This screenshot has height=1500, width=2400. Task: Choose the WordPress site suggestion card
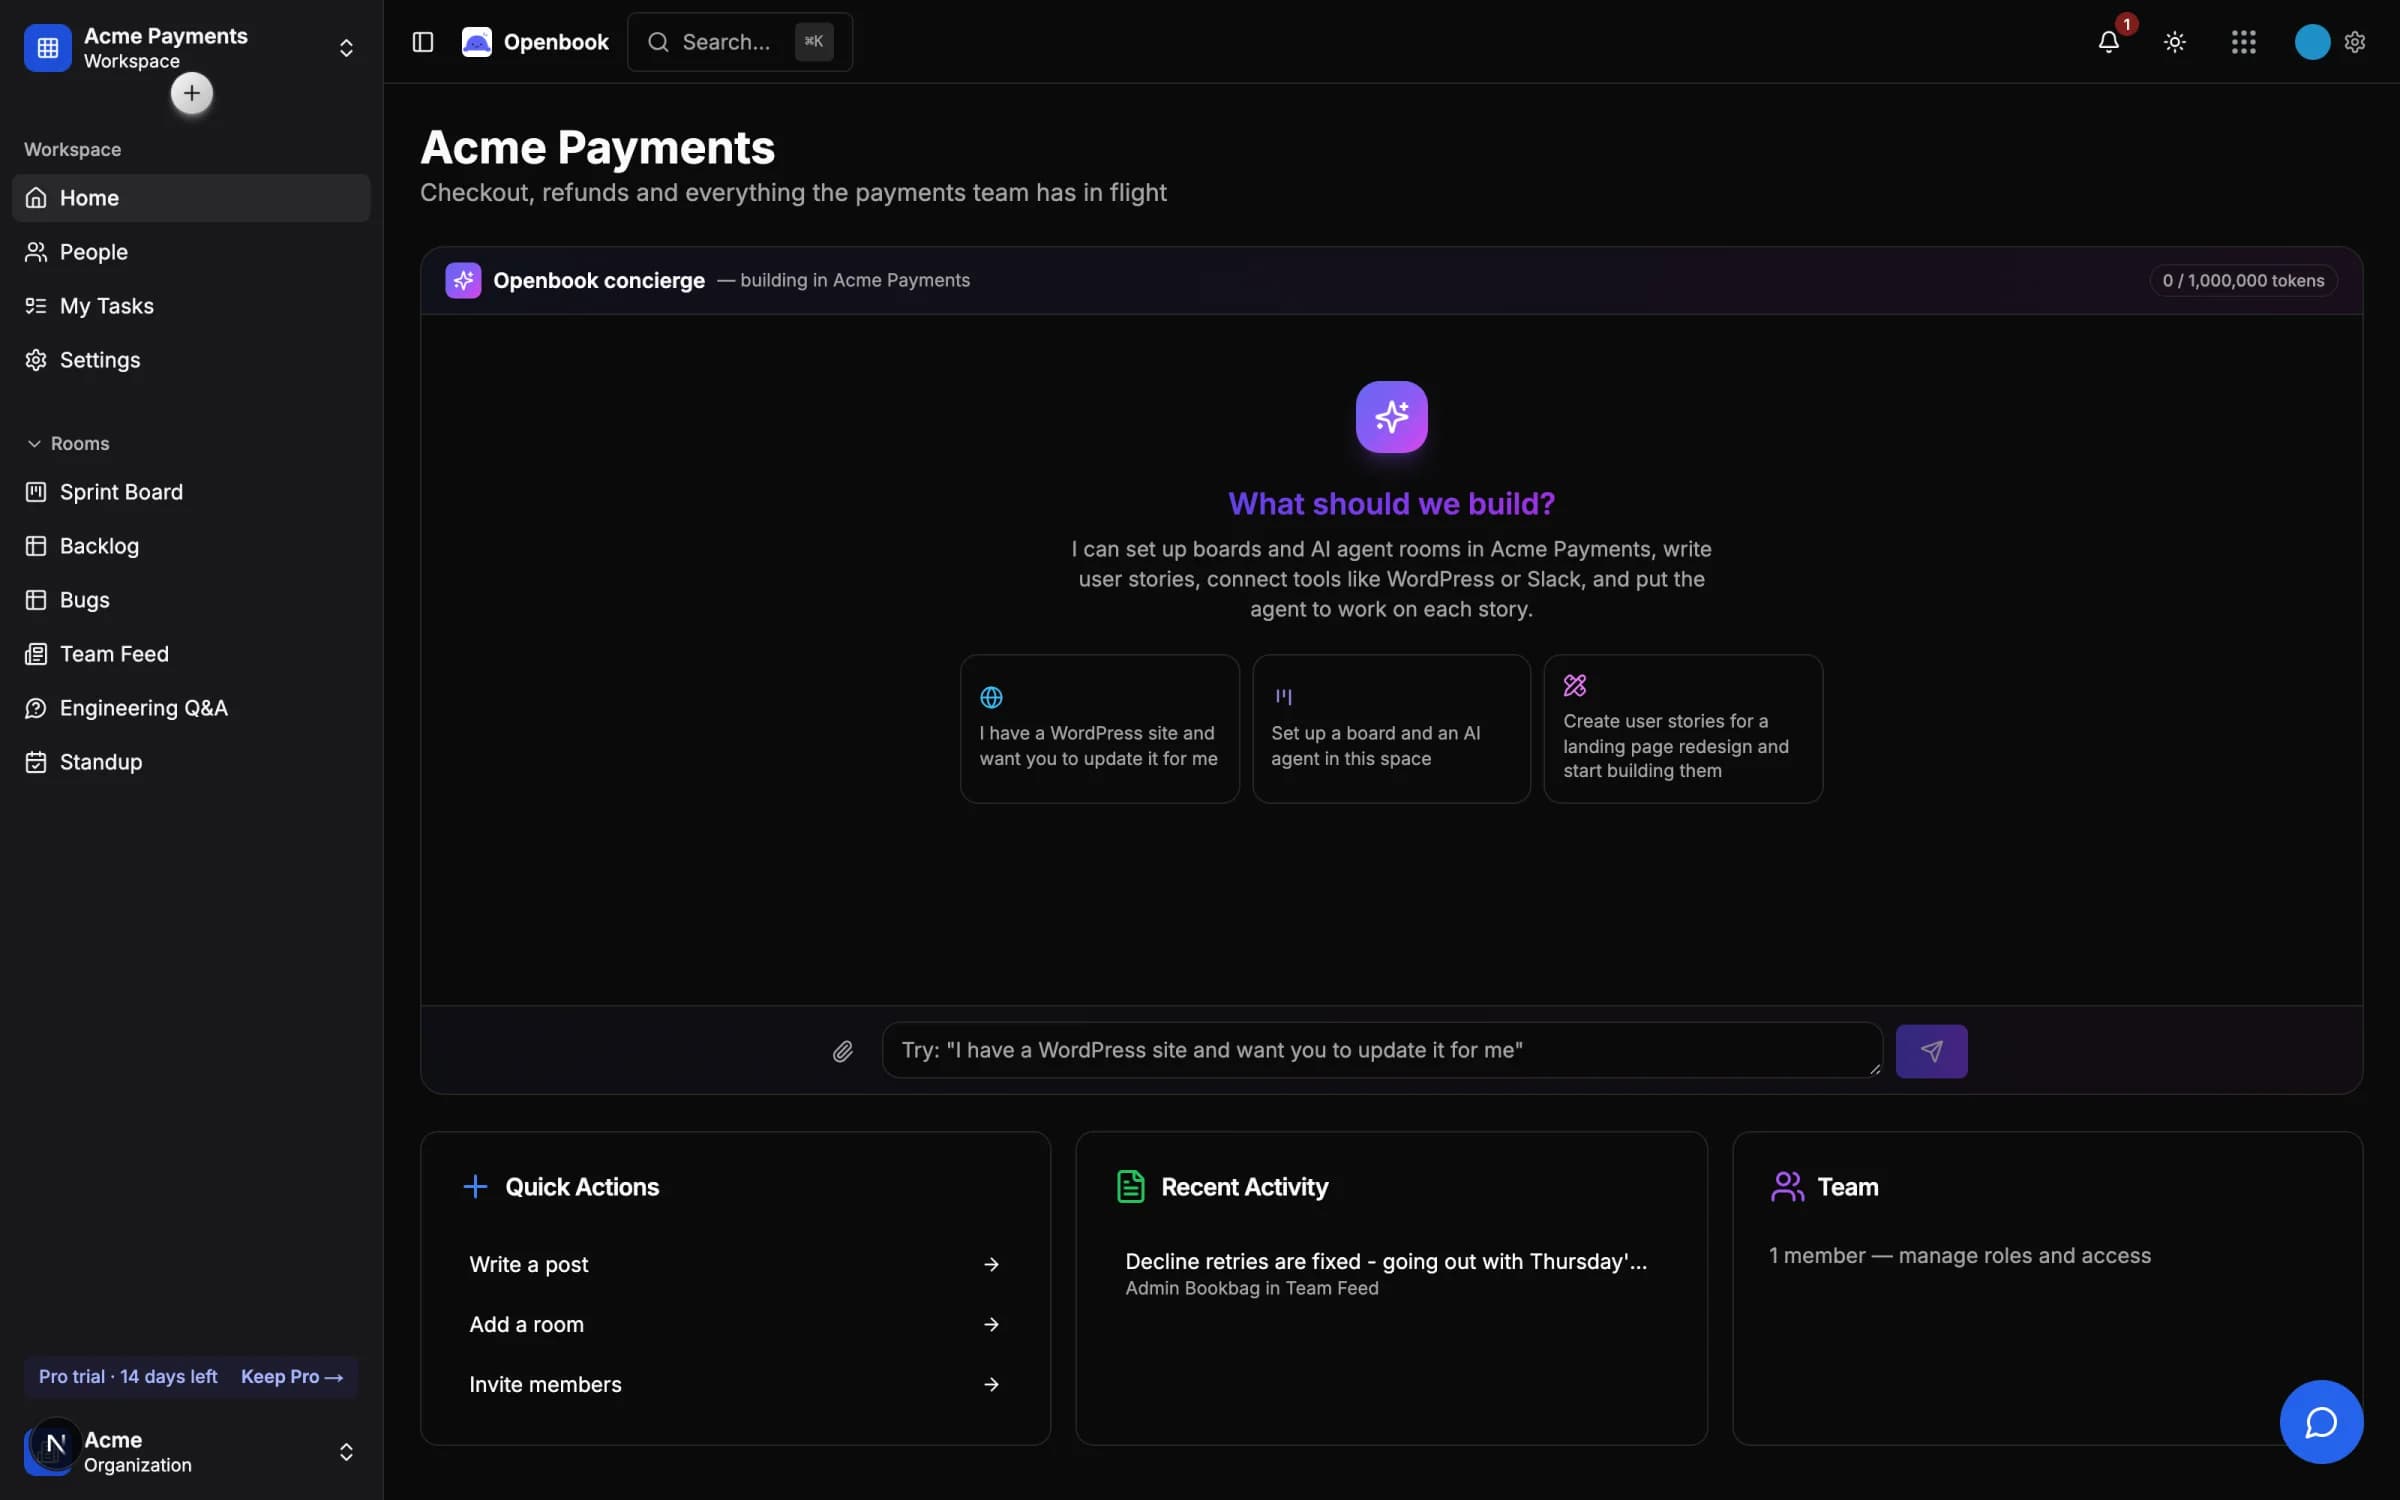(1099, 729)
